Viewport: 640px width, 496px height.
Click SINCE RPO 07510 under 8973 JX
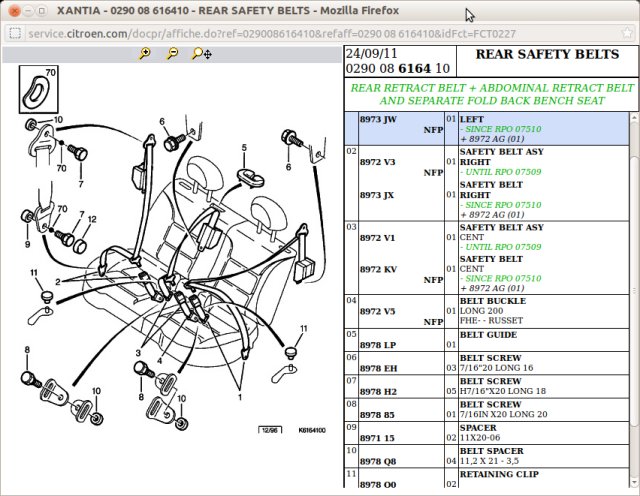click(500, 205)
